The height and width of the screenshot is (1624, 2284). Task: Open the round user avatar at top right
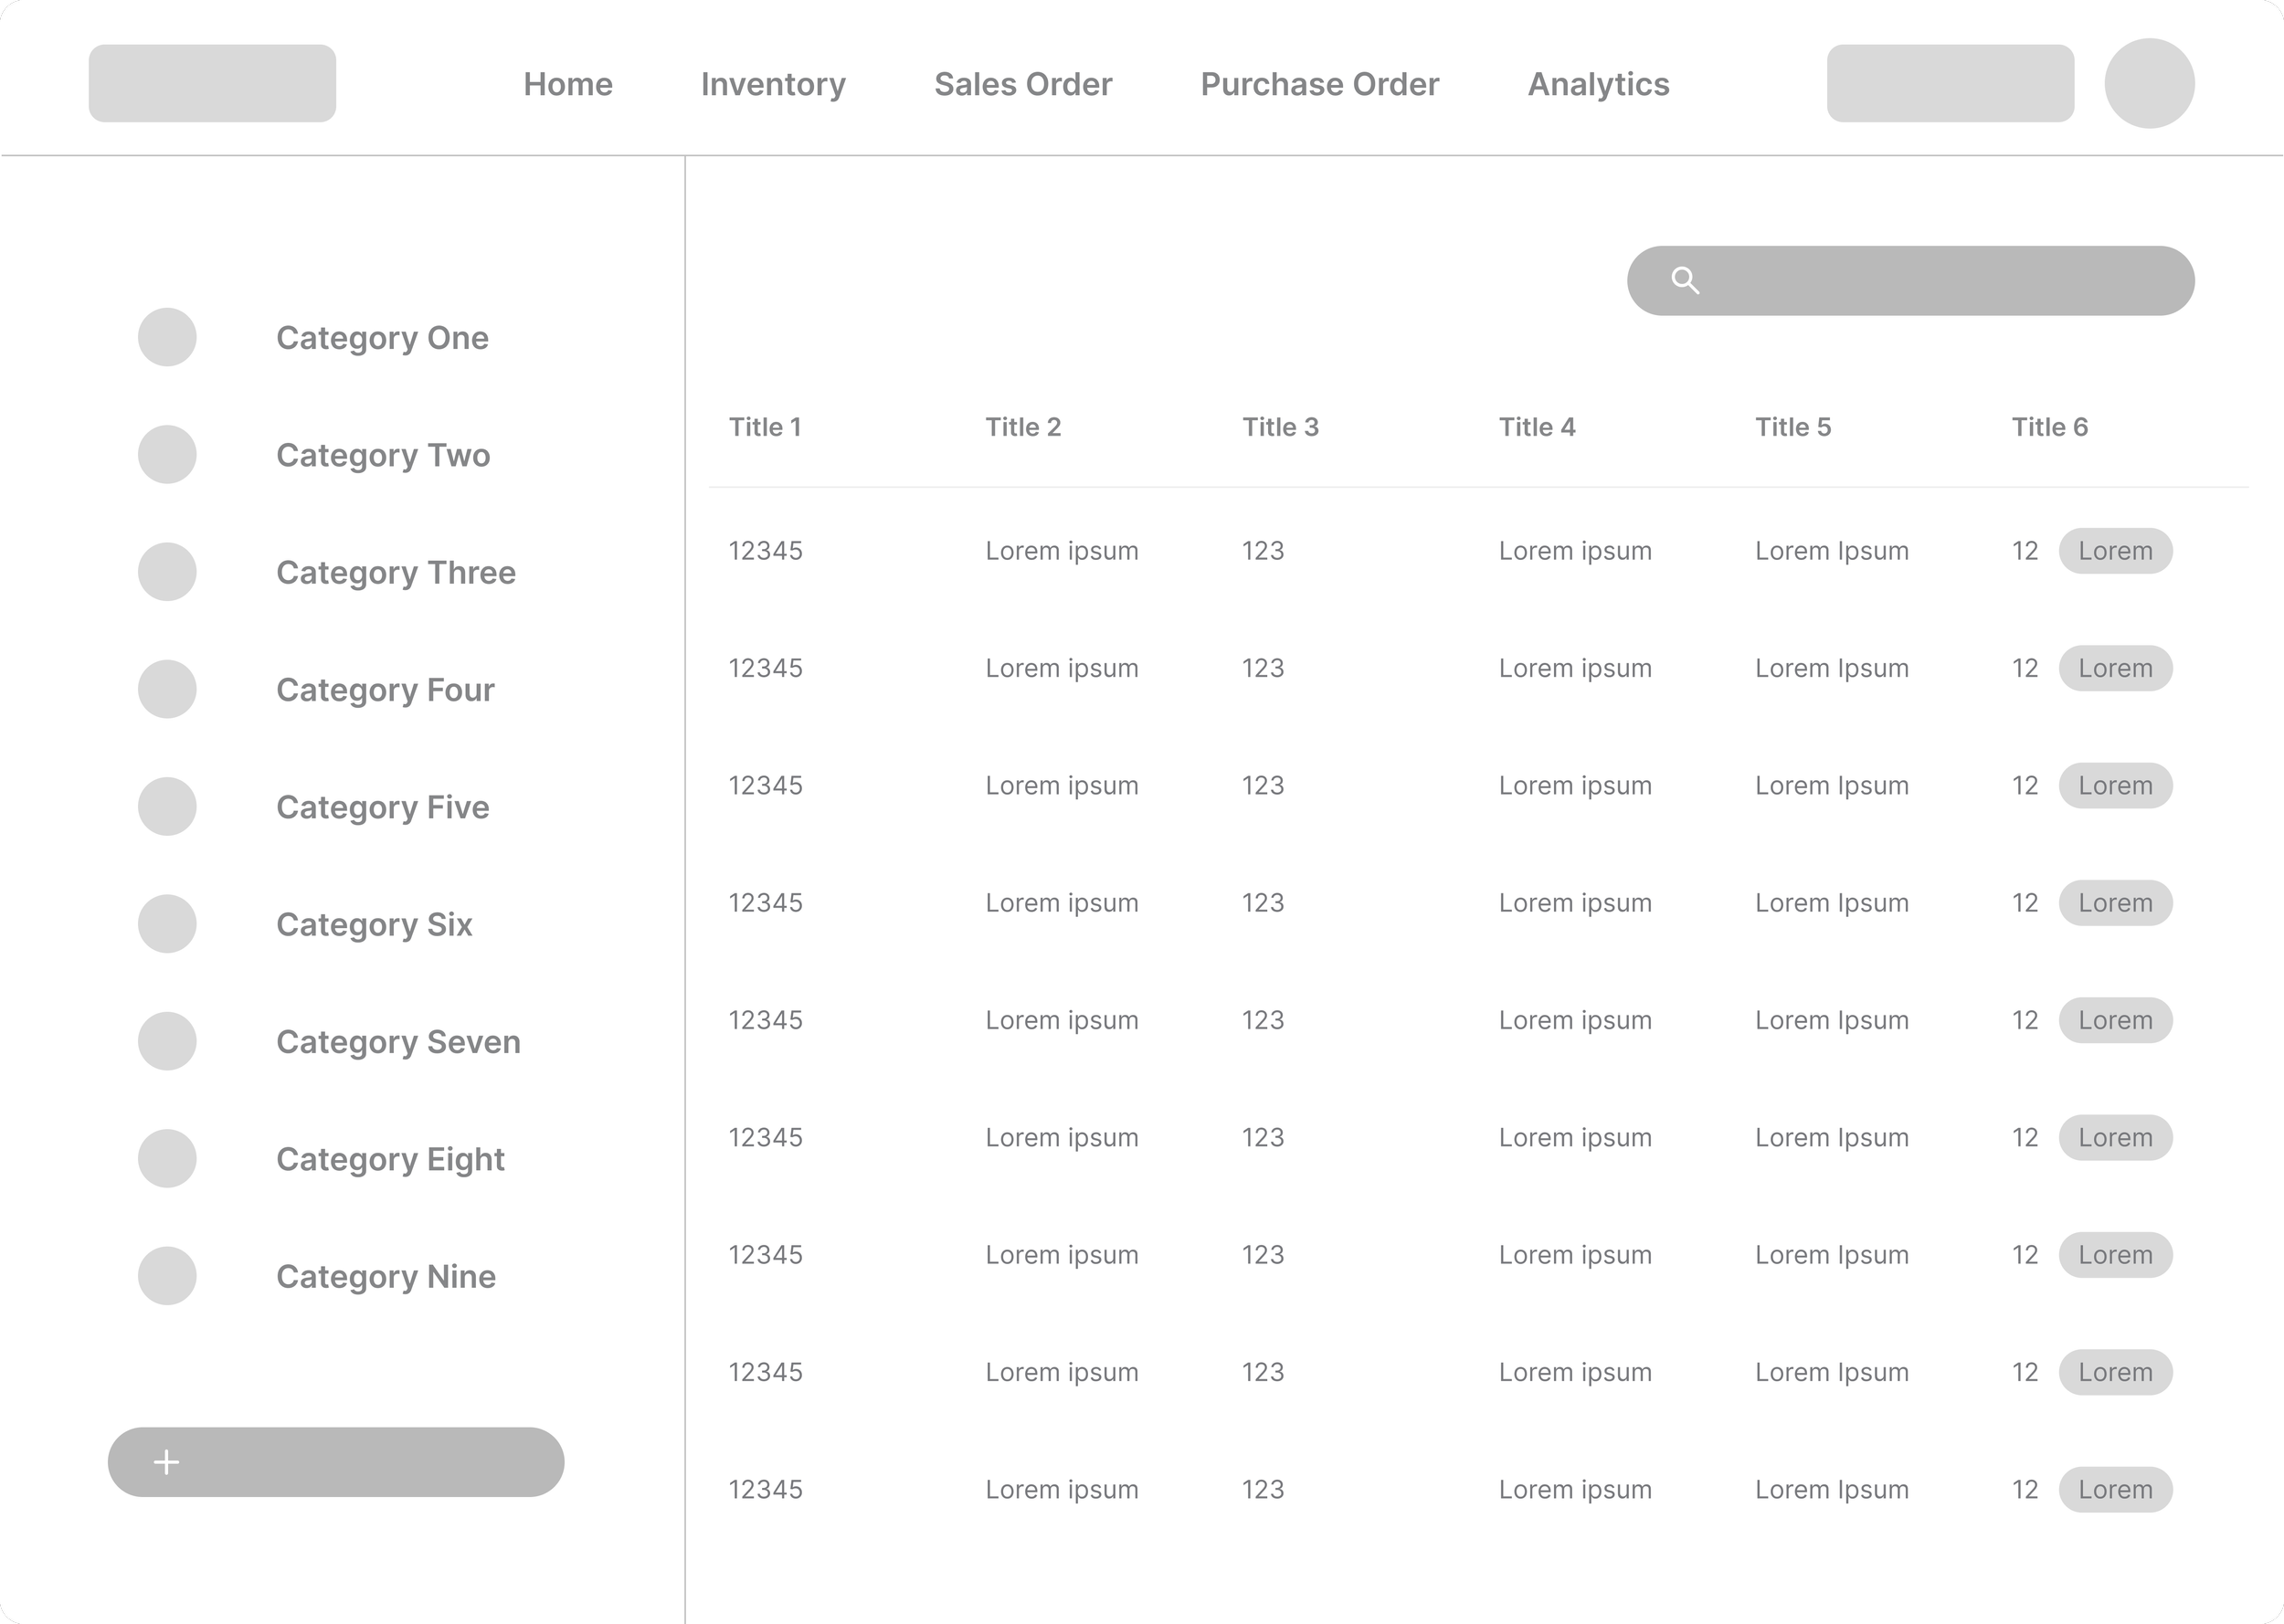click(2149, 84)
